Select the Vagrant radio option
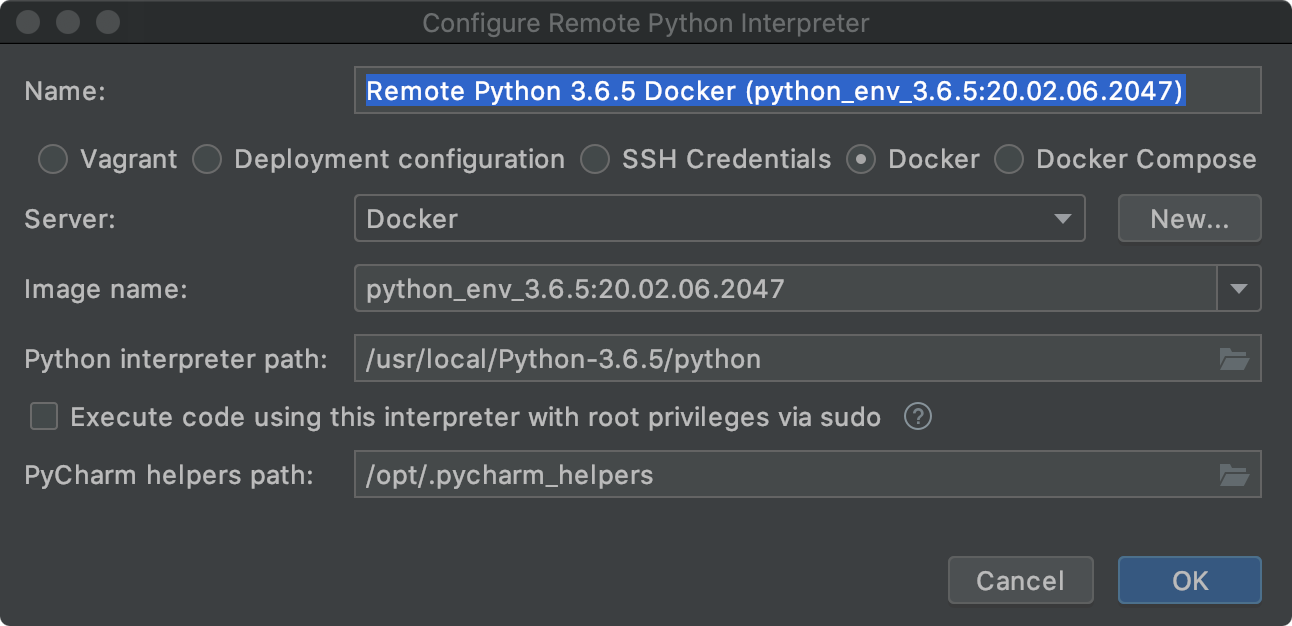 (53, 160)
